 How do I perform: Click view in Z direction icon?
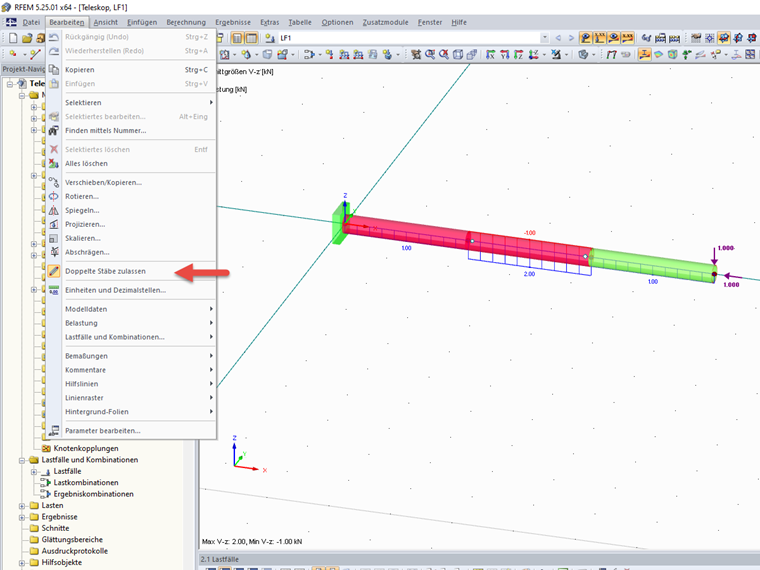(519, 54)
